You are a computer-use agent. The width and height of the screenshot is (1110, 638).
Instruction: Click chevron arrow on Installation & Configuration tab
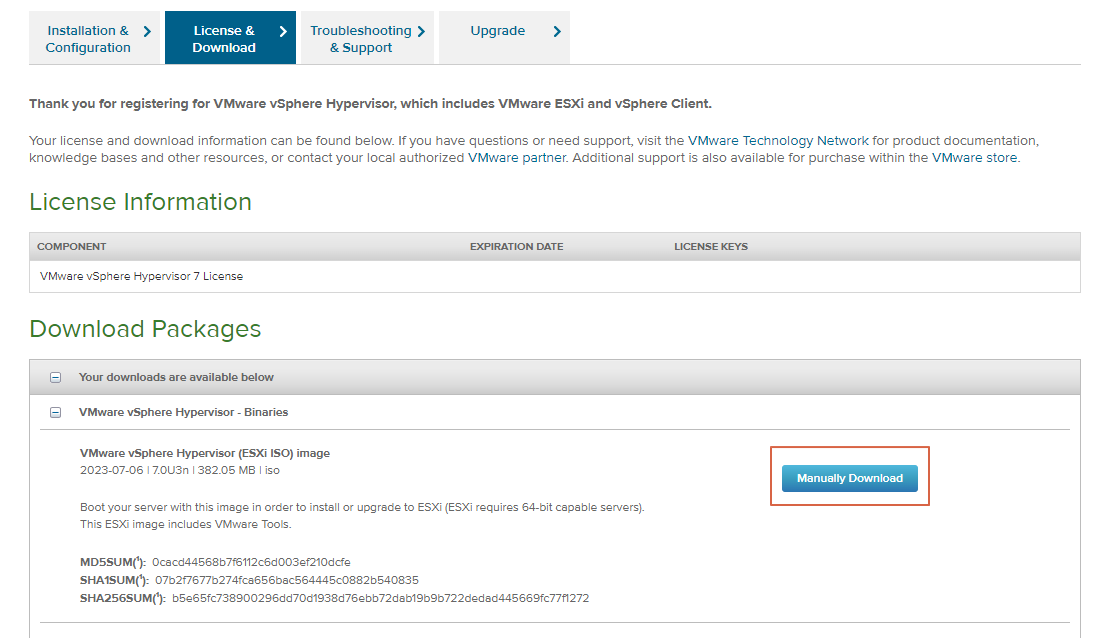pyautogui.click(x=147, y=31)
